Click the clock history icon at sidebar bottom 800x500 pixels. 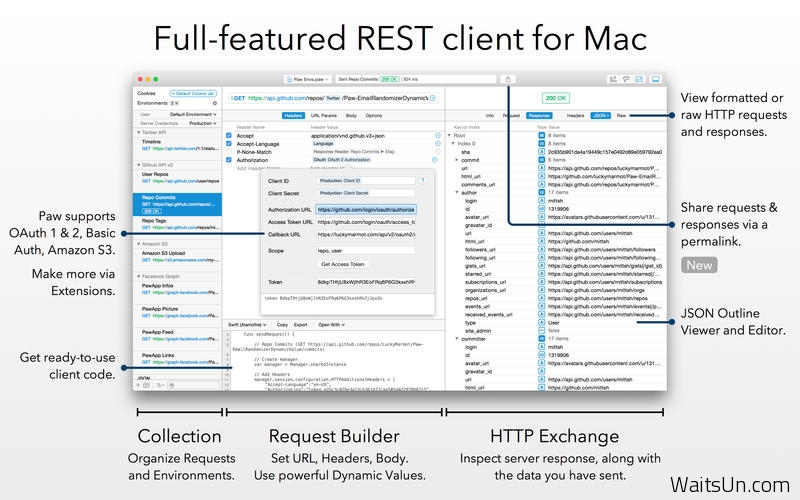pyautogui.click(x=172, y=385)
